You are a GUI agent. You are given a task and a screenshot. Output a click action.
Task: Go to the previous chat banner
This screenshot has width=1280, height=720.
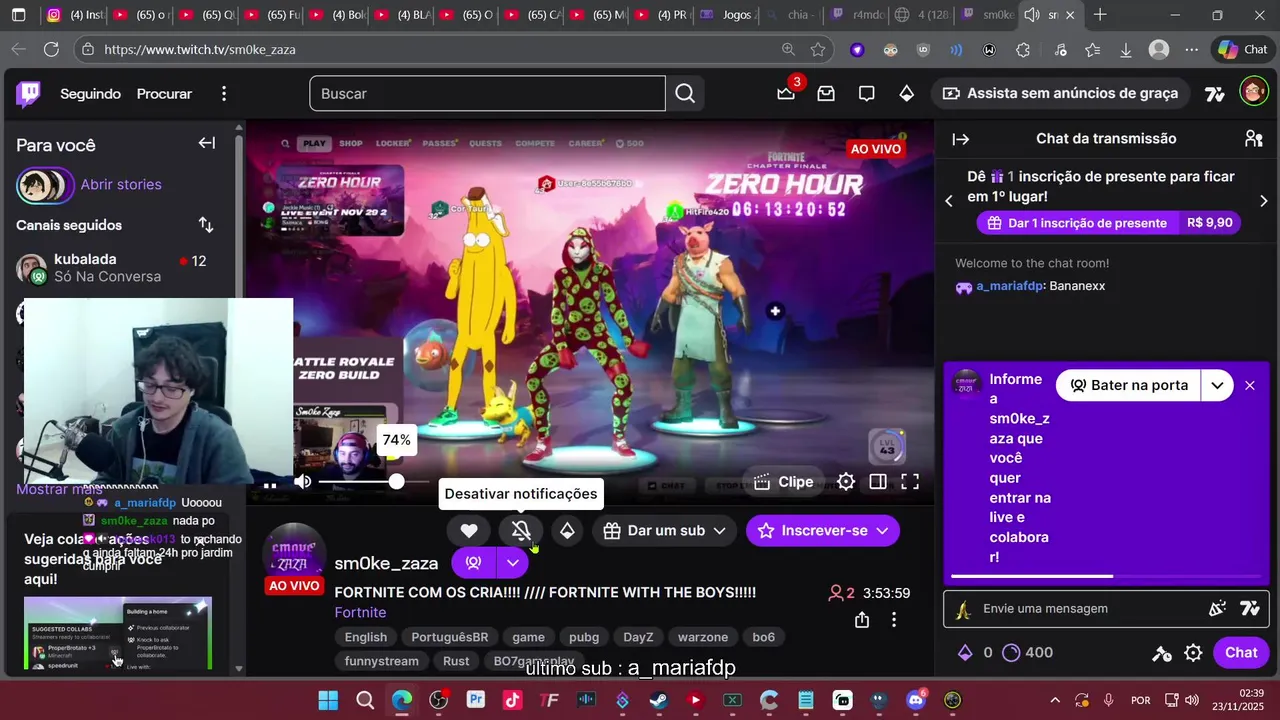point(949,200)
